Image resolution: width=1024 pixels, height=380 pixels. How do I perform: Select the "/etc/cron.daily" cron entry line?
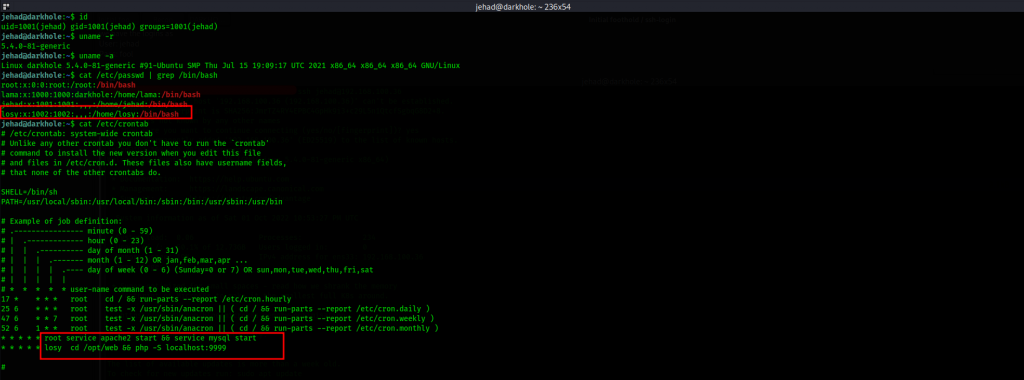pyautogui.click(x=216, y=308)
